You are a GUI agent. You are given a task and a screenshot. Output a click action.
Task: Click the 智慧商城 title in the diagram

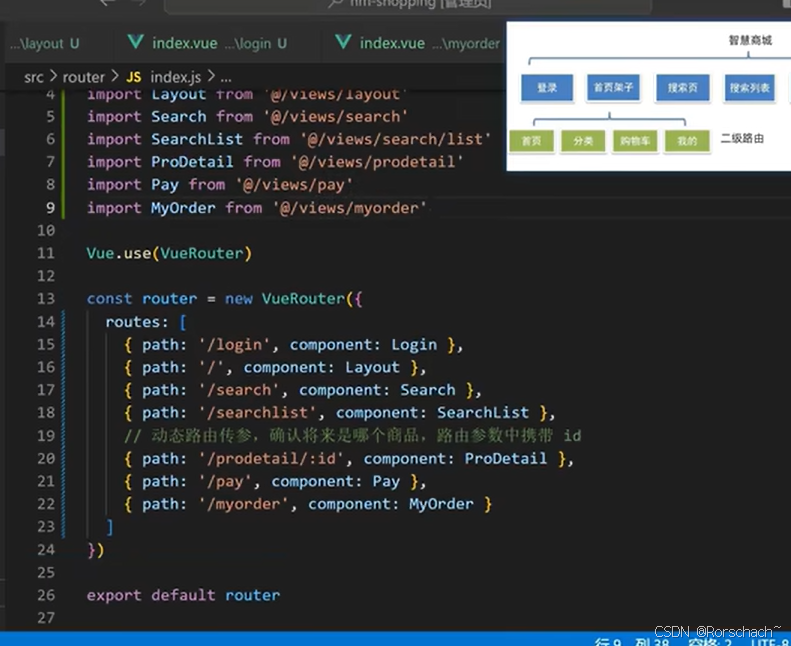click(x=750, y=40)
